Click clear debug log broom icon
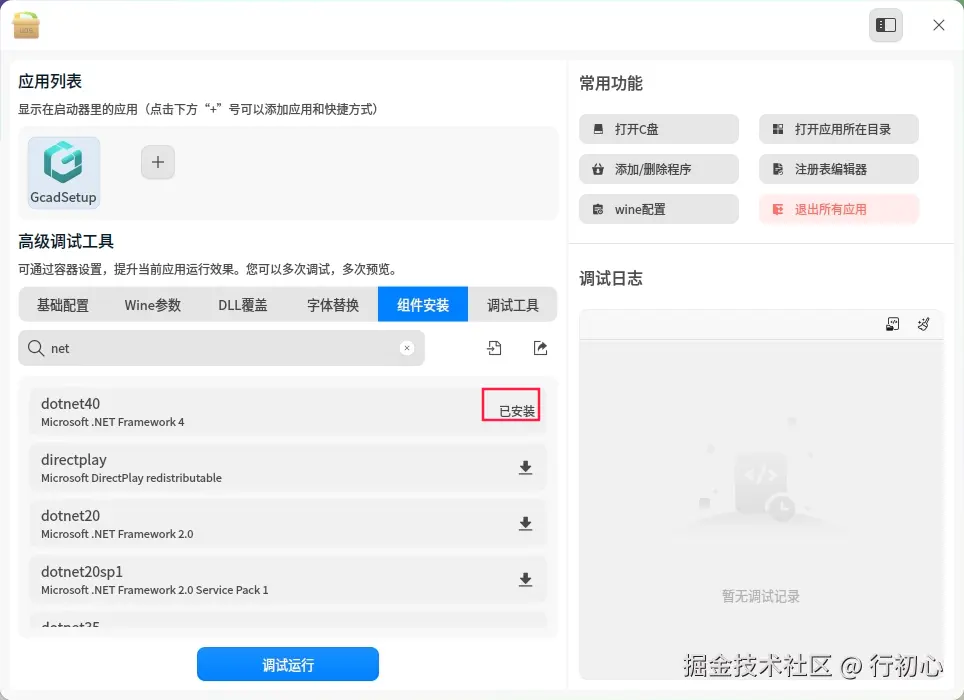964x700 pixels. [x=923, y=324]
